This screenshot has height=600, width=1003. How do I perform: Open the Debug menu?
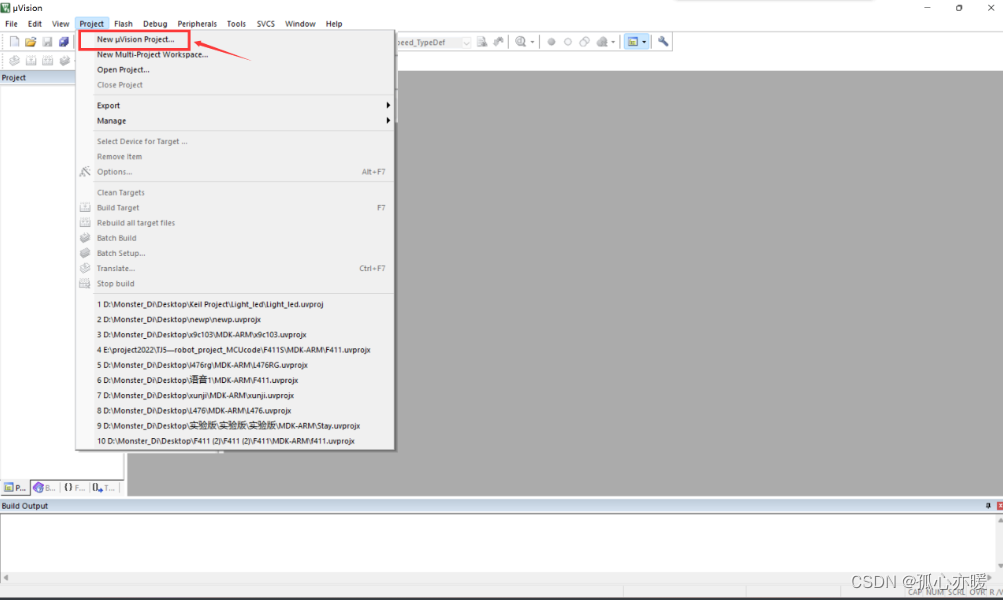click(x=155, y=24)
